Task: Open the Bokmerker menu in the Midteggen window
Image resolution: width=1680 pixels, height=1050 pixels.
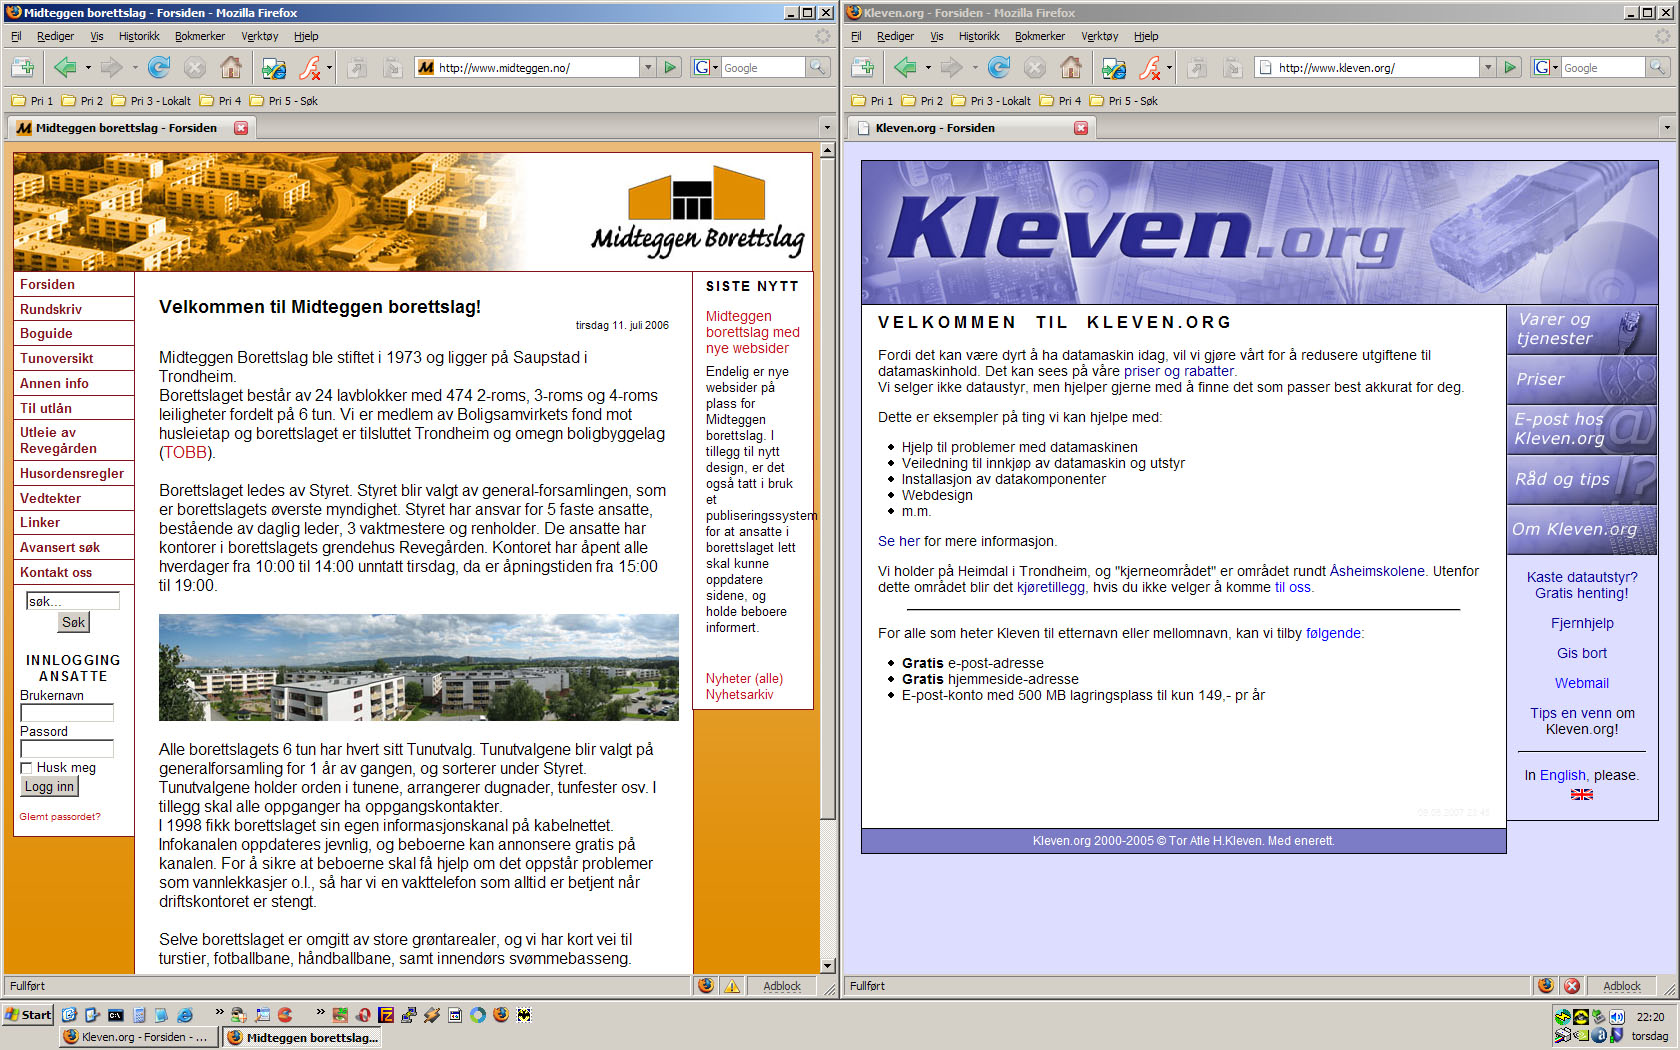Action: tap(200, 36)
